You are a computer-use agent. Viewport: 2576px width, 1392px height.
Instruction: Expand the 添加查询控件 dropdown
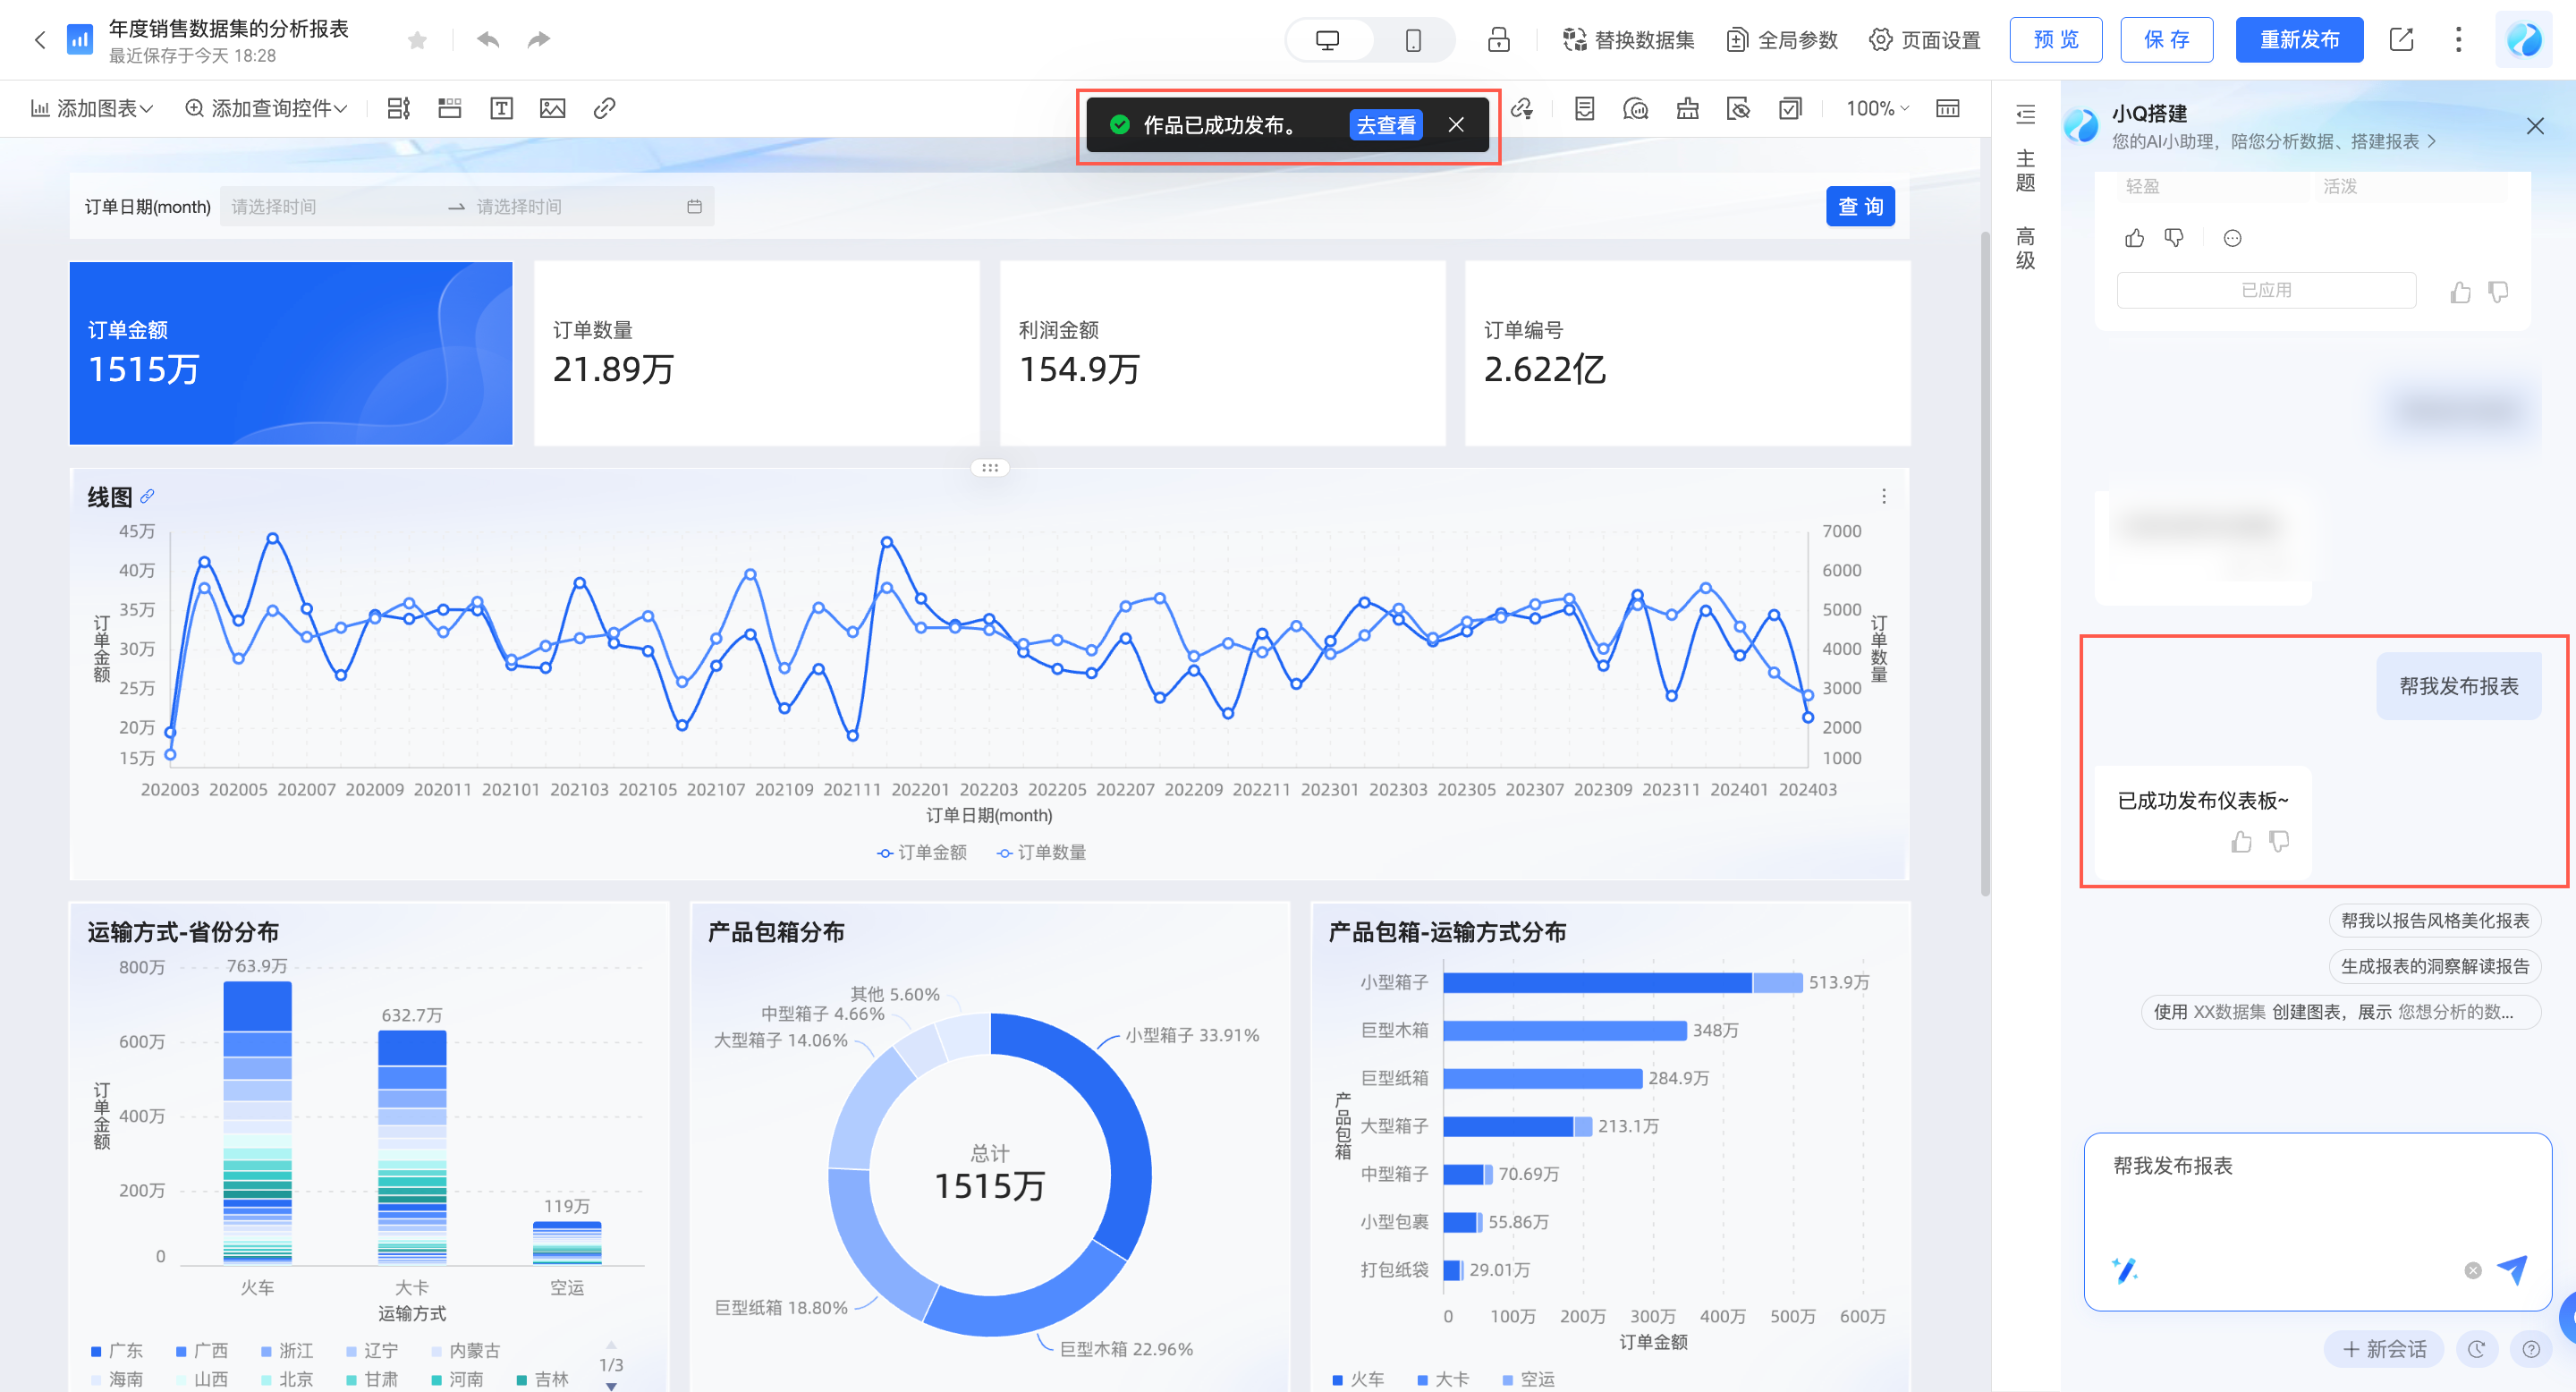[266, 108]
